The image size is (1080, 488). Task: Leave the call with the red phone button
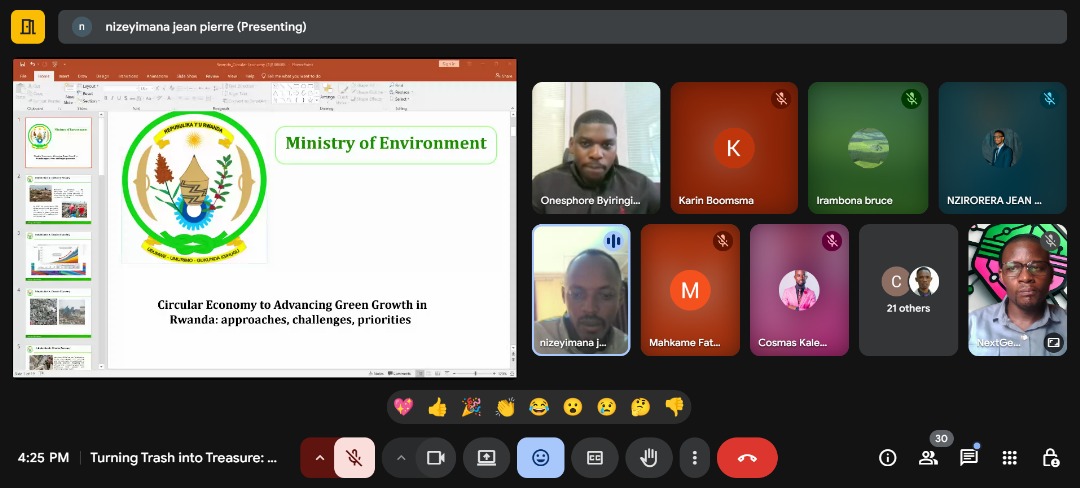pyautogui.click(x=747, y=458)
